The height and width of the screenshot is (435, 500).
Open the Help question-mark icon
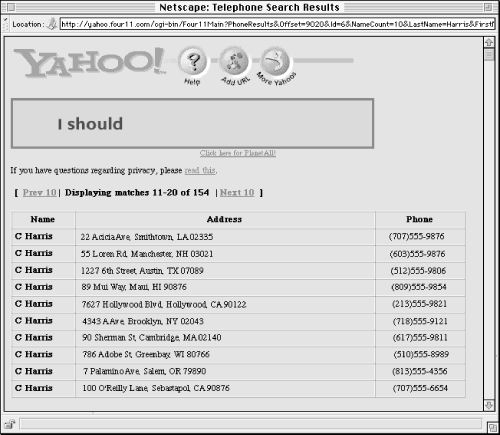click(193, 62)
